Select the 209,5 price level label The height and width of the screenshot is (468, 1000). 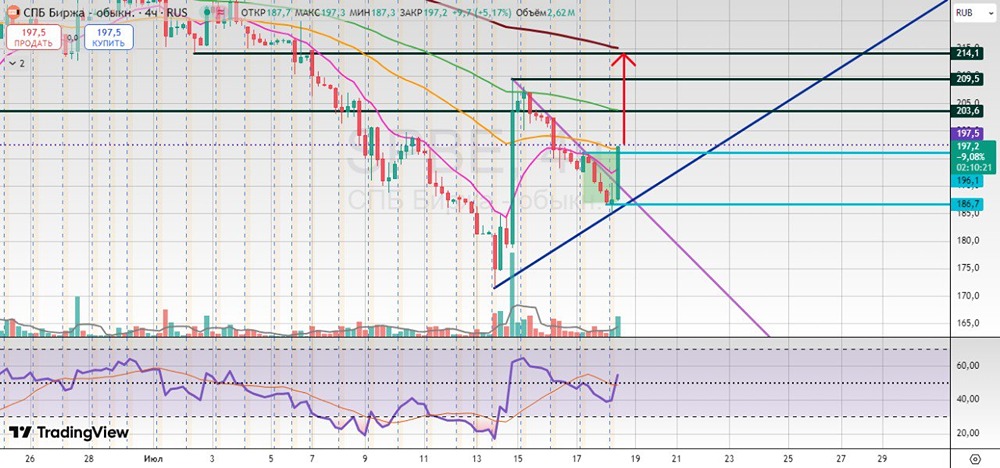tap(967, 79)
